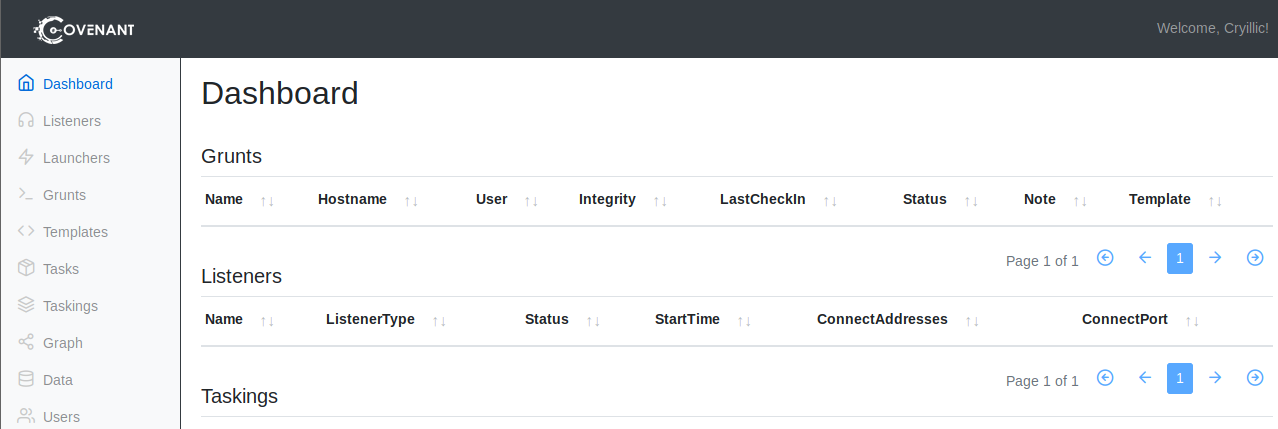Click the Taskings layers icon

pyautogui.click(x=27, y=306)
